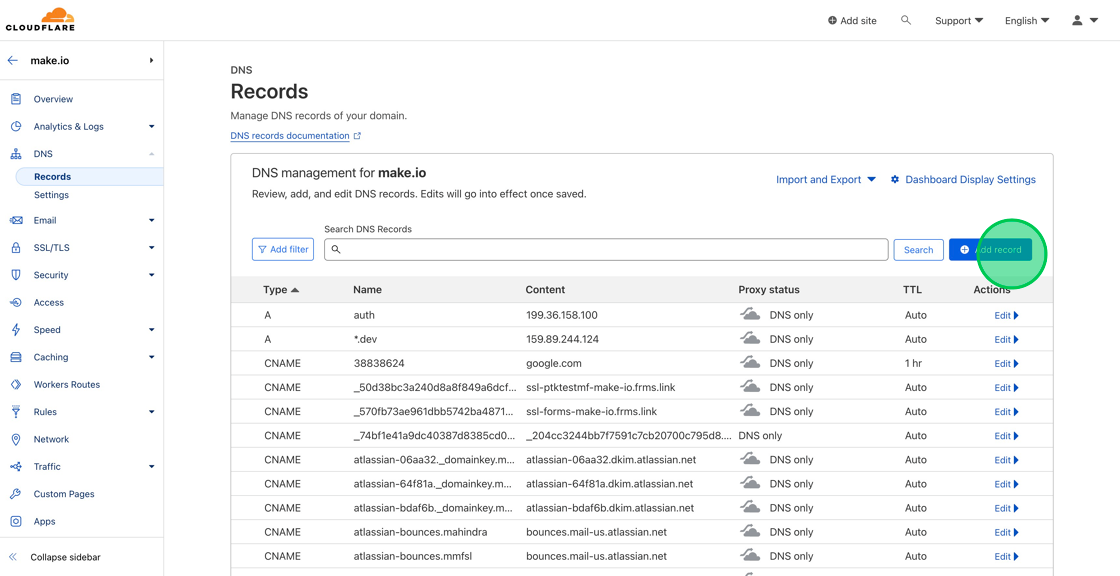Toggle the proxy cloud for *.dev record
This screenshot has height=576, width=1120.
coord(751,338)
